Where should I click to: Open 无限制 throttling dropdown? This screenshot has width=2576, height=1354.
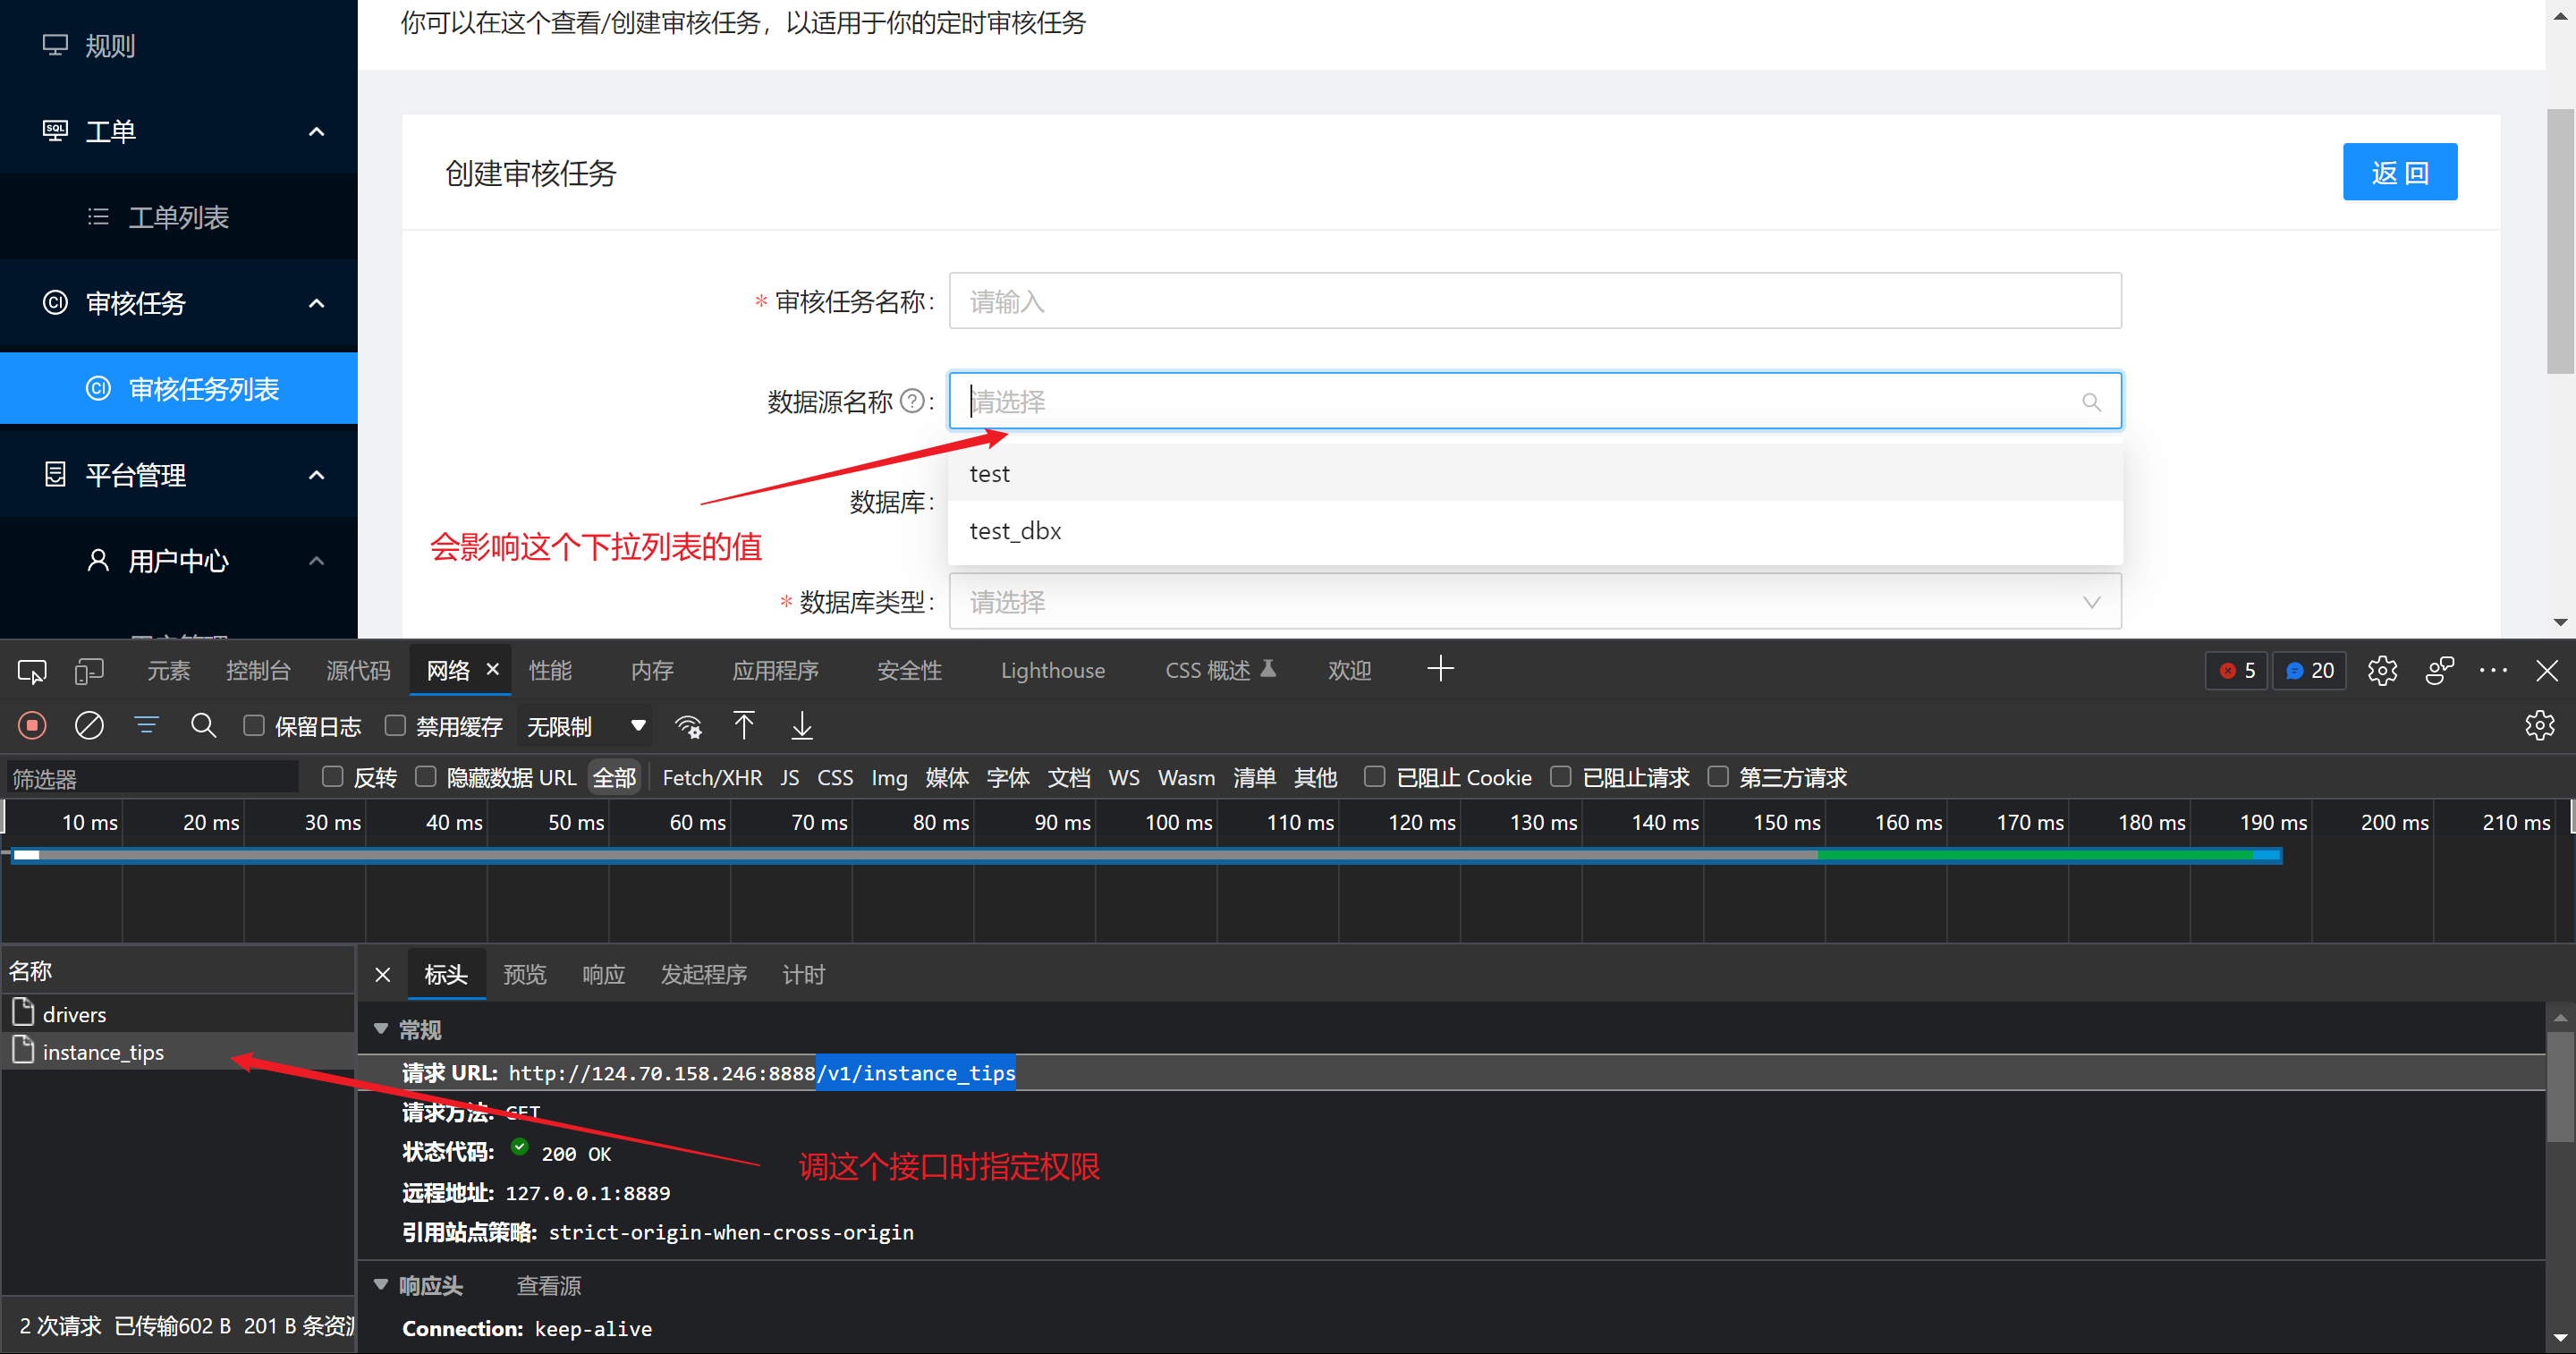pos(585,726)
